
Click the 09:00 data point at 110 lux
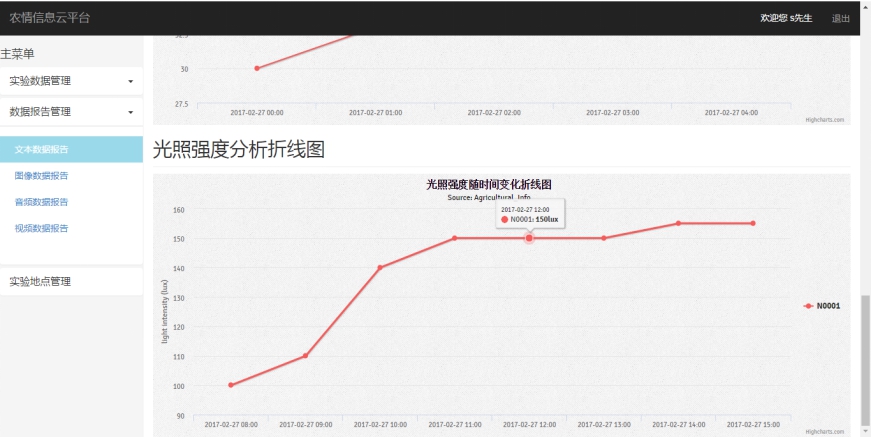[x=306, y=355]
